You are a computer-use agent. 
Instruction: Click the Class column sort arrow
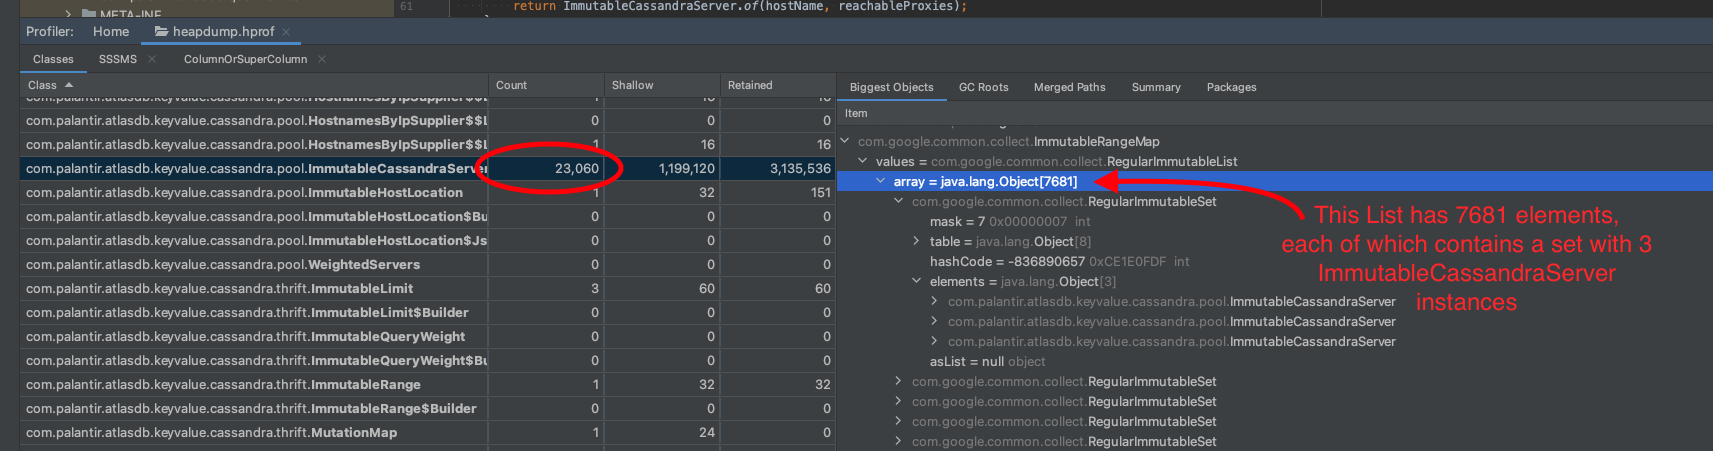[x=69, y=85]
